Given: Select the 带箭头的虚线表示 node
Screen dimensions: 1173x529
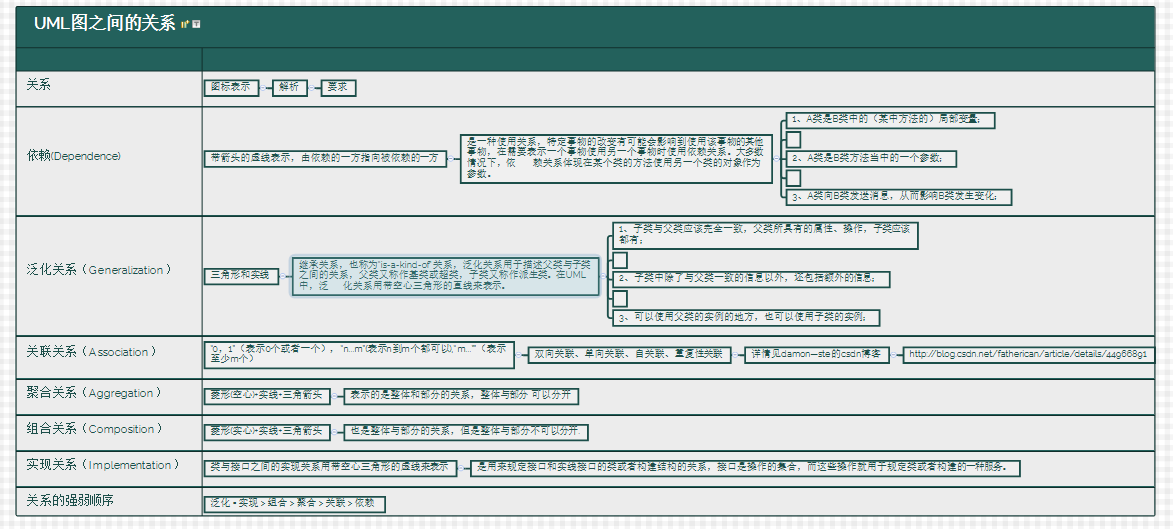Looking at the screenshot, I should point(325,159).
